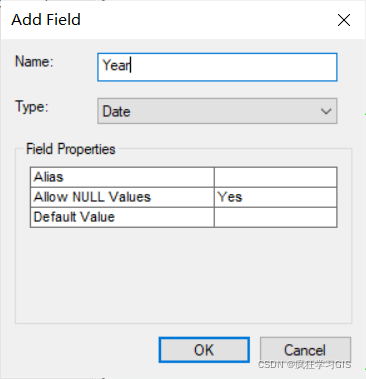This screenshot has height=379, width=366.
Task: Click the Default Value entry cell
Action: (x=275, y=217)
